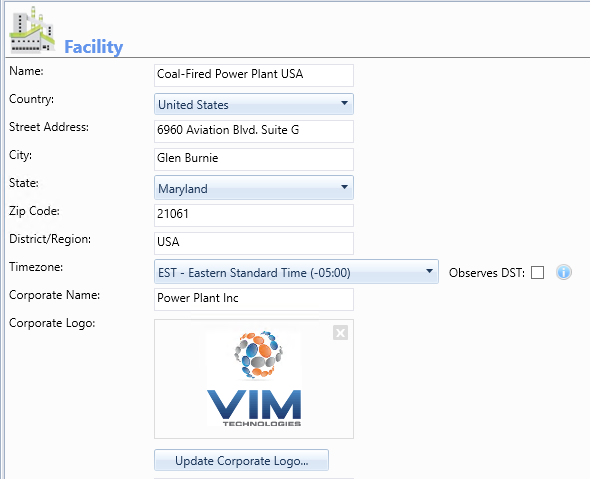Open the Timezone dropdown list
The width and height of the screenshot is (590, 479).
pyautogui.click(x=296, y=272)
